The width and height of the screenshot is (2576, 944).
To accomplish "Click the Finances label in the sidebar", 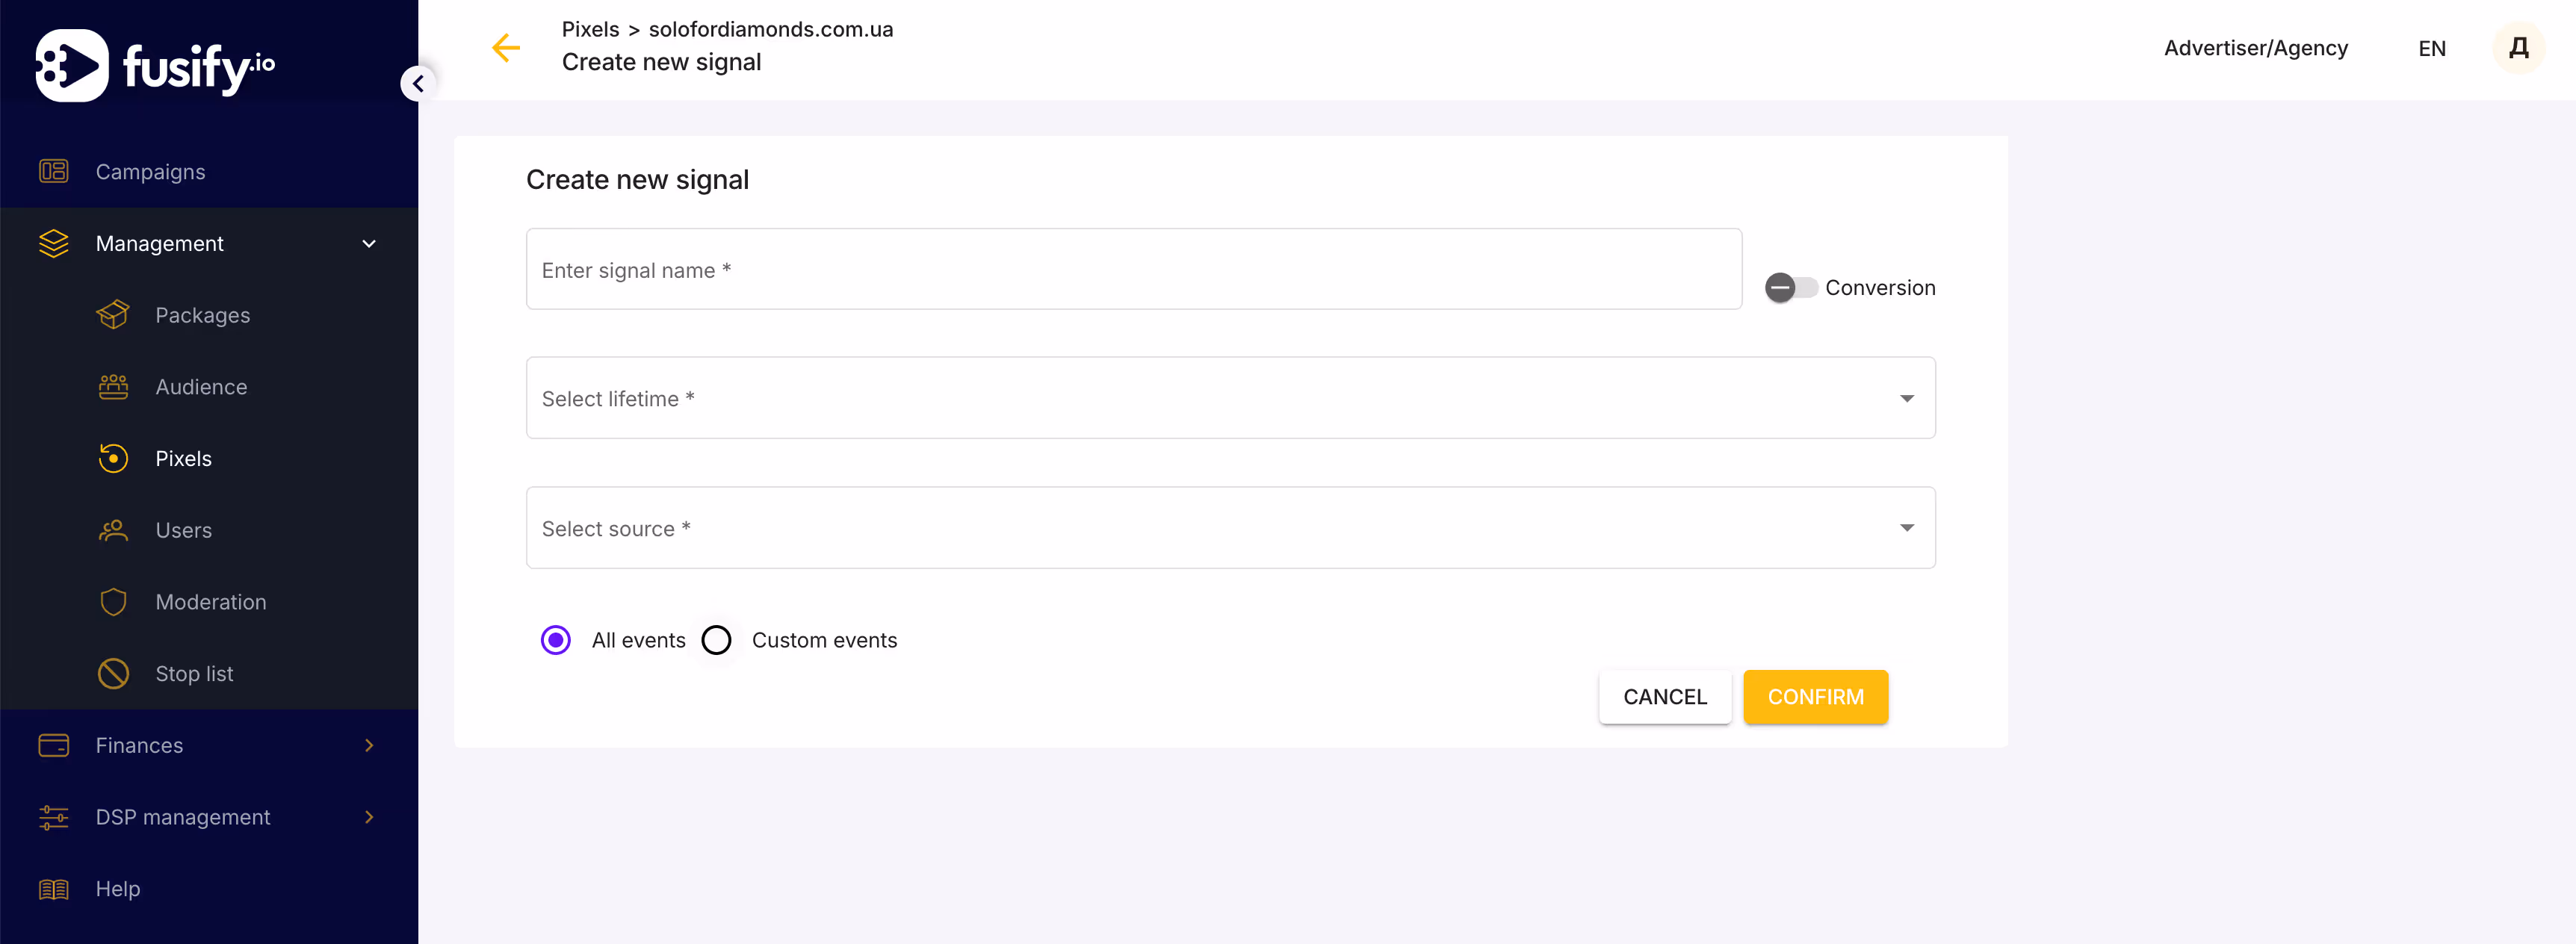I will (139, 746).
